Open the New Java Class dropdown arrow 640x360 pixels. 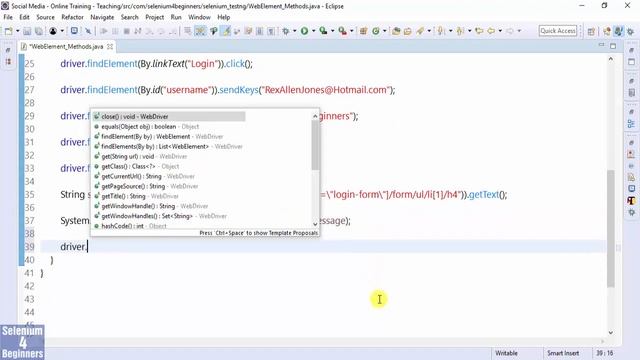(x=384, y=31)
